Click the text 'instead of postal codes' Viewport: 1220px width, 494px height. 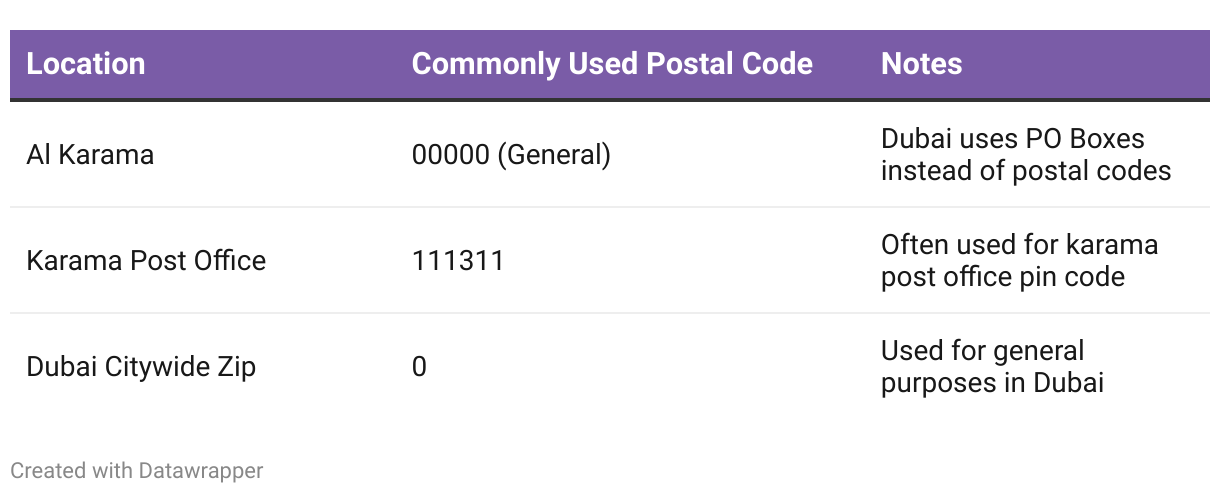(1026, 171)
